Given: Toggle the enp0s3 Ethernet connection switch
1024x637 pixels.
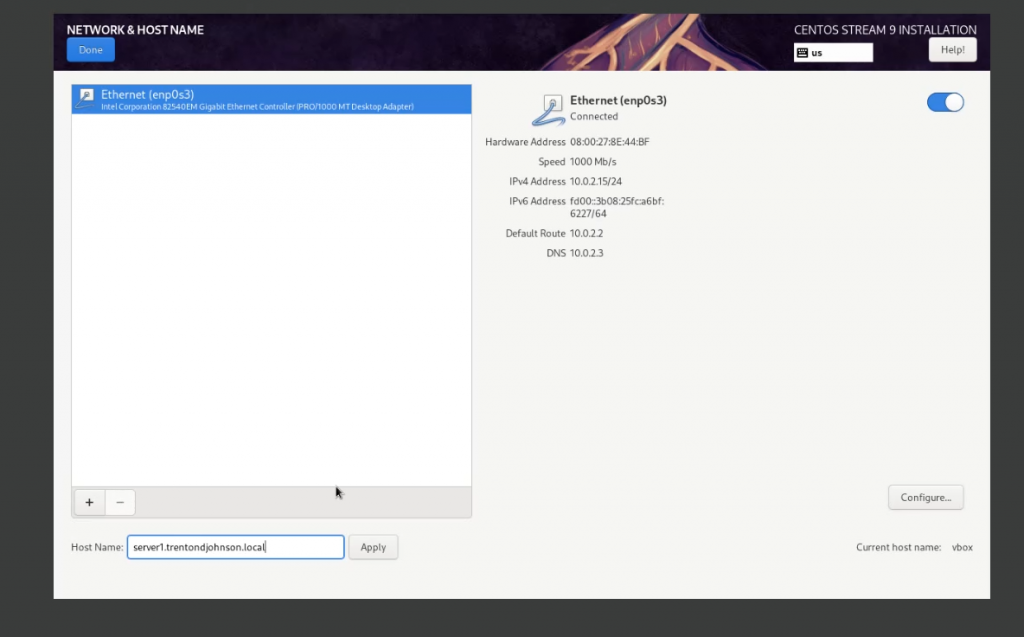Looking at the screenshot, I should [x=945, y=102].
